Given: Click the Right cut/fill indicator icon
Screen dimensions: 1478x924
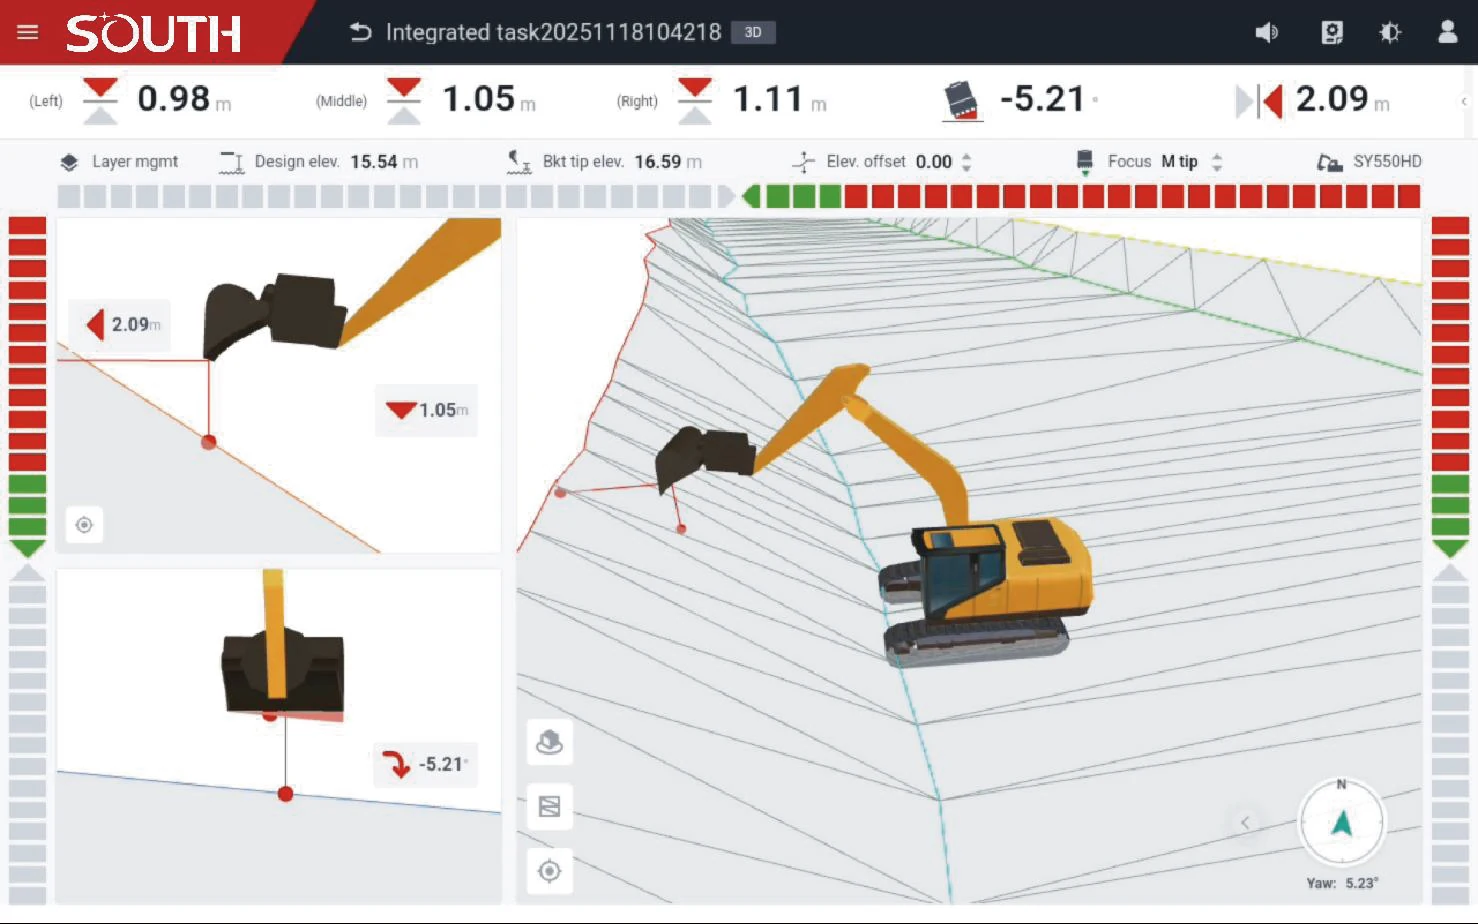Looking at the screenshot, I should coord(695,101).
